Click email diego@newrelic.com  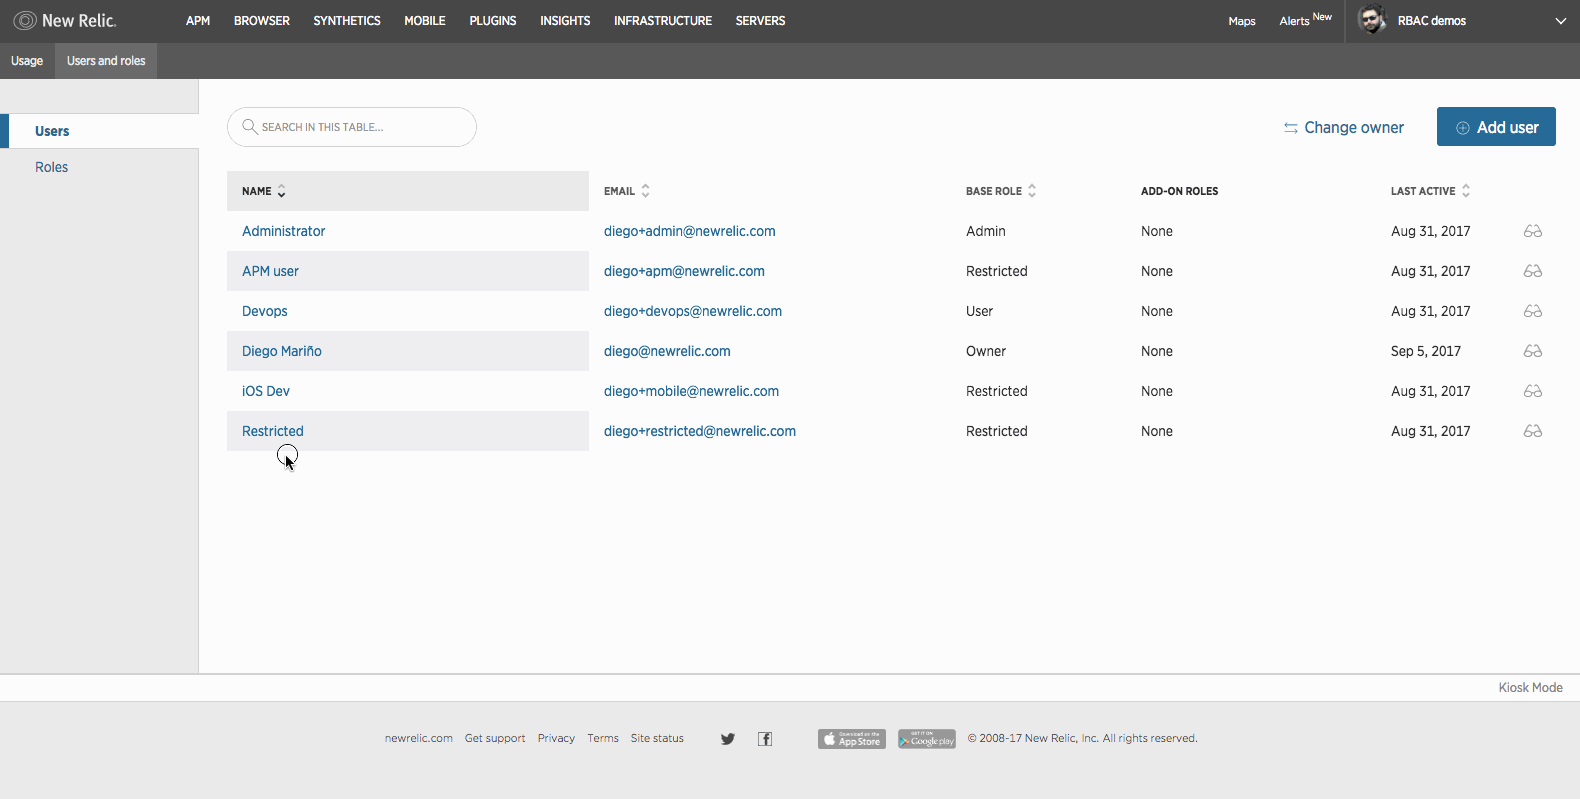coord(667,351)
